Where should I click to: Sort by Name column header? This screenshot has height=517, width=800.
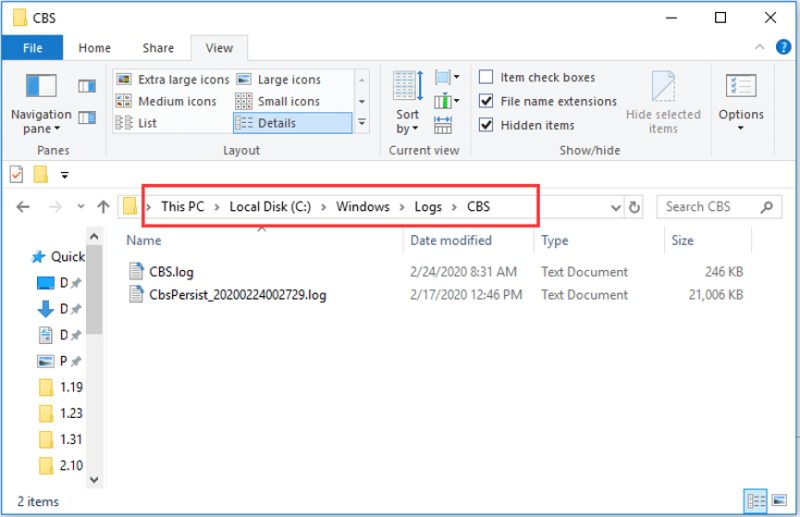144,240
